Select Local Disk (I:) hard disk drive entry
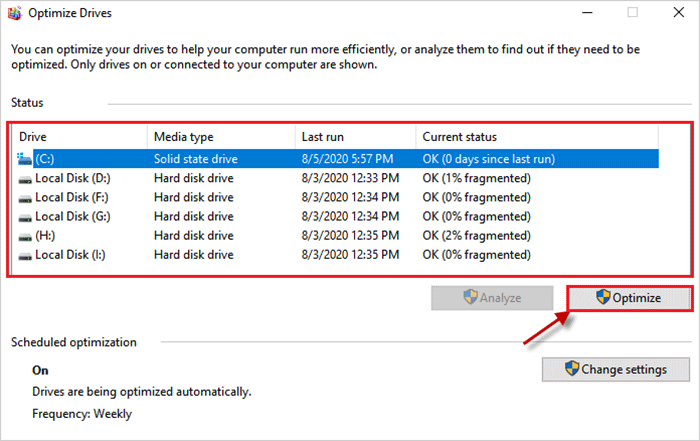The height and width of the screenshot is (441, 700). pyautogui.click(x=337, y=255)
